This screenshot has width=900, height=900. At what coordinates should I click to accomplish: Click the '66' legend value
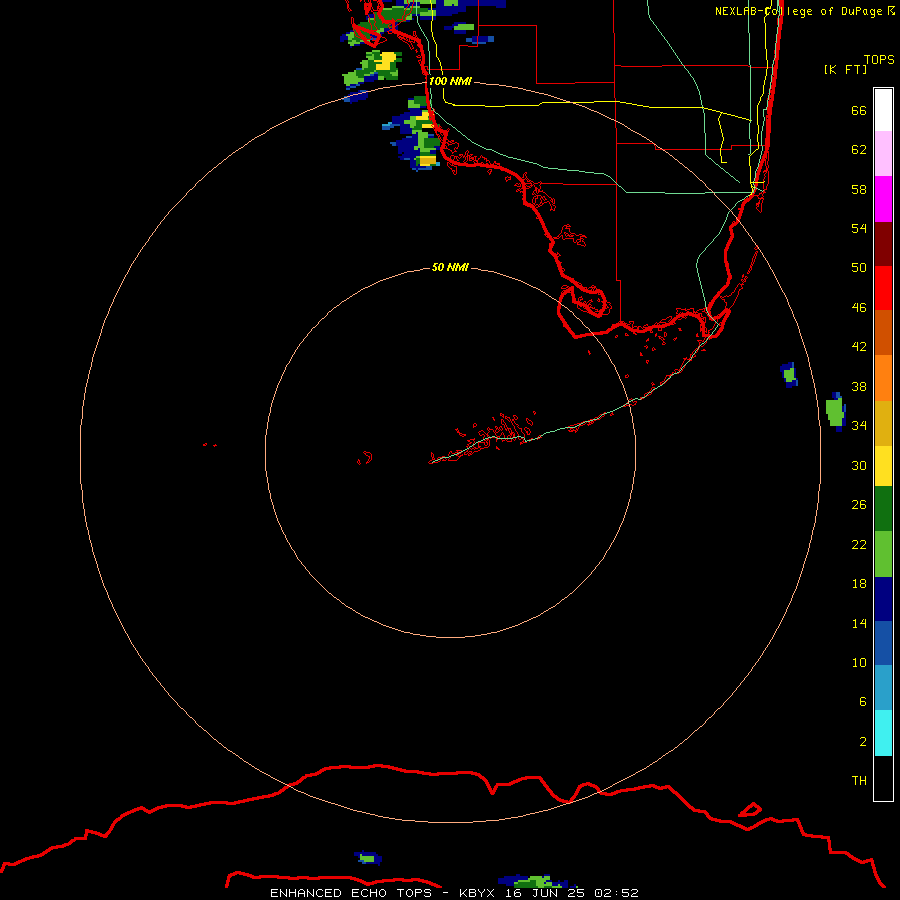point(859,110)
